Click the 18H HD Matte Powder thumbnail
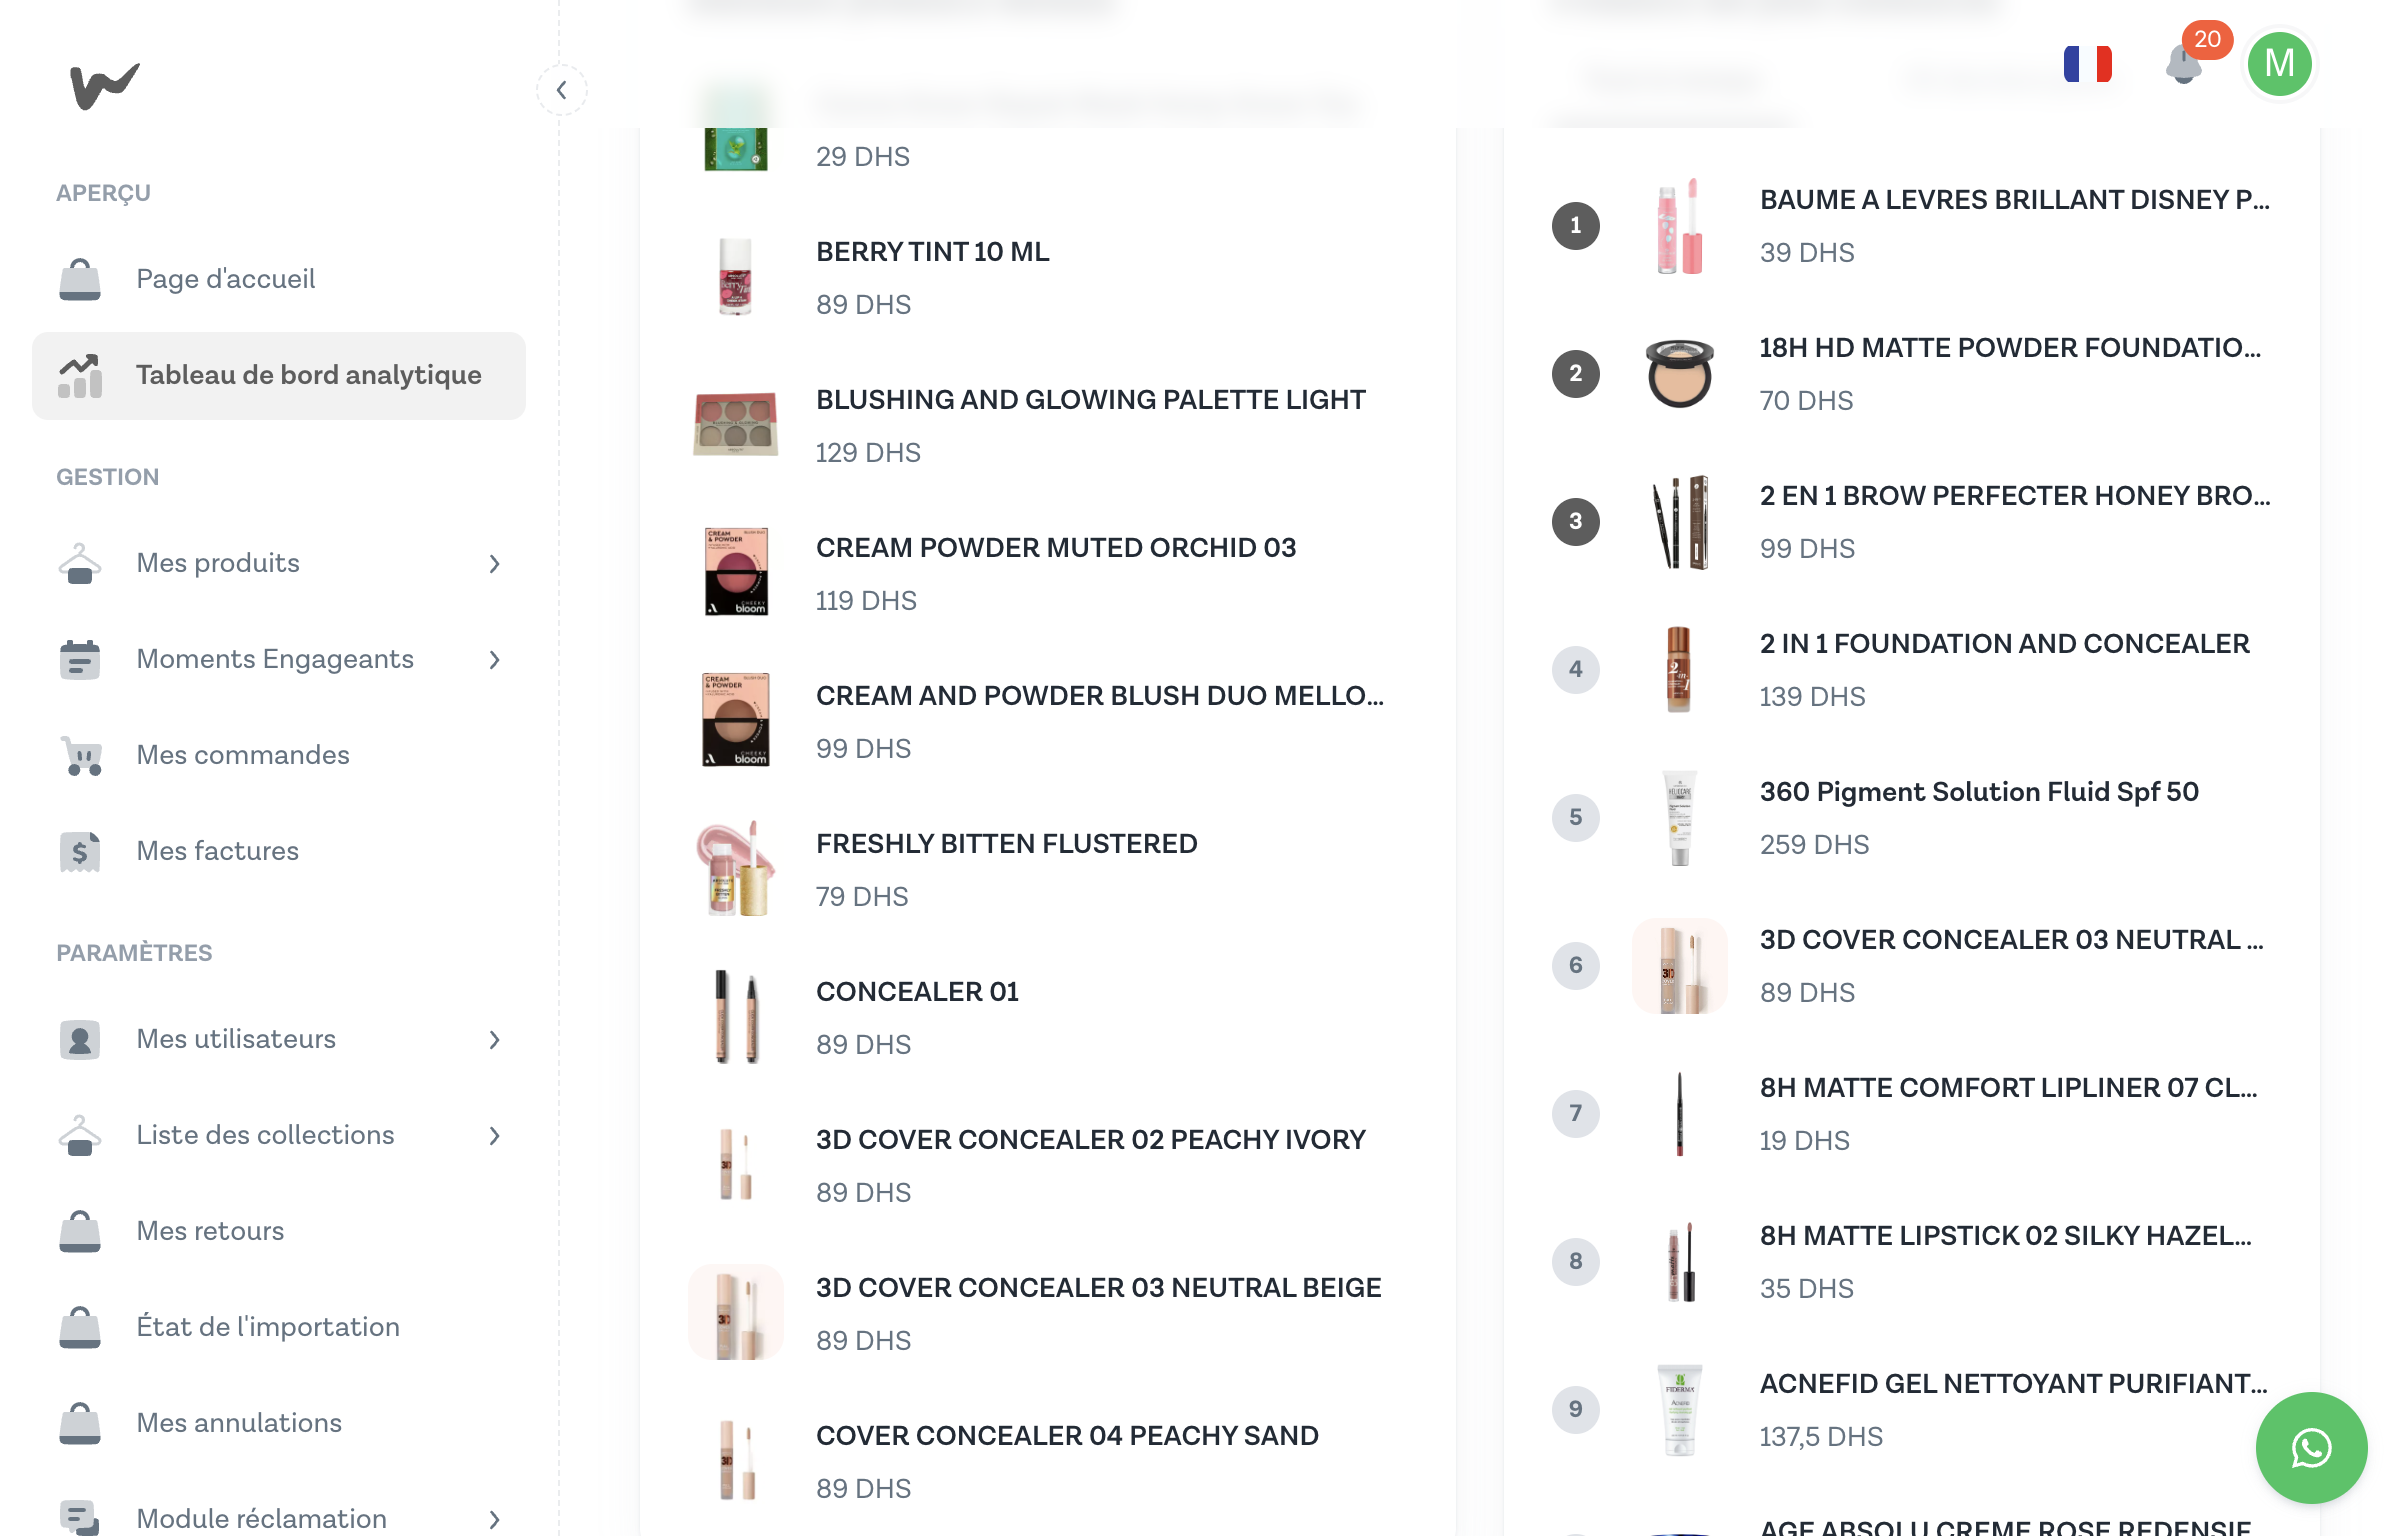This screenshot has height=1536, width=2400. pyautogui.click(x=1679, y=373)
